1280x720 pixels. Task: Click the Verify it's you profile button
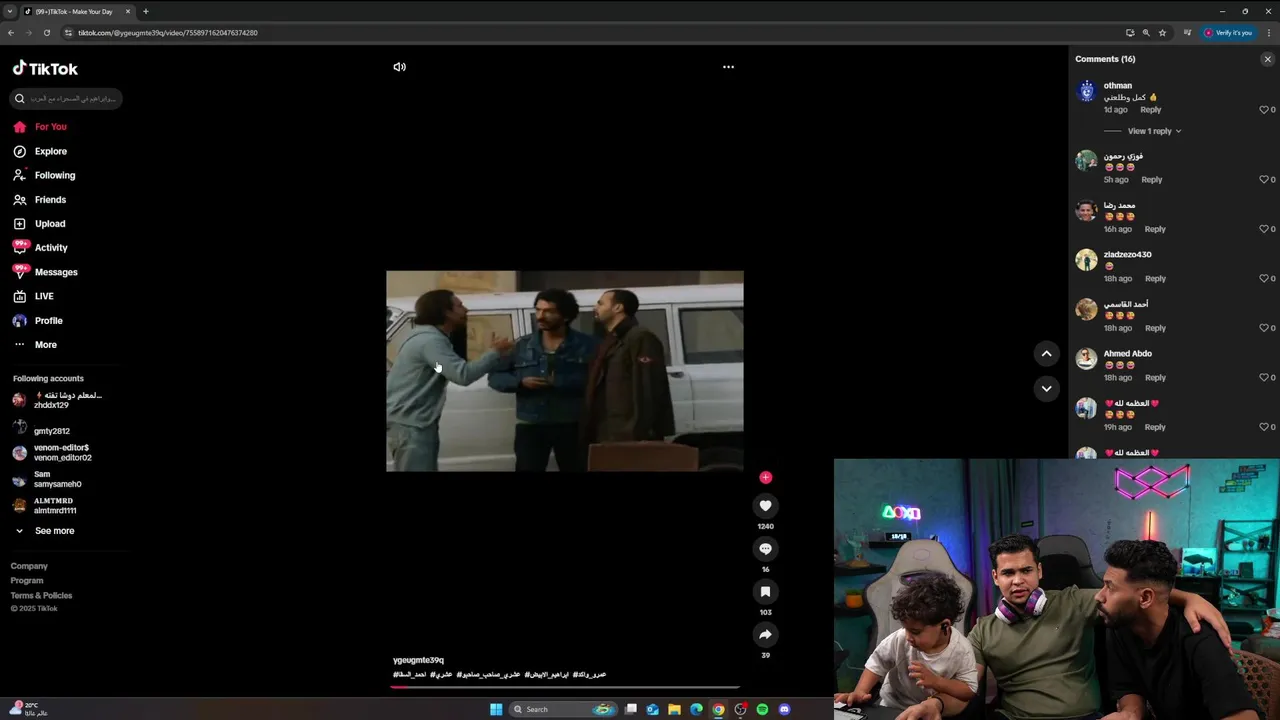[x=1227, y=33]
